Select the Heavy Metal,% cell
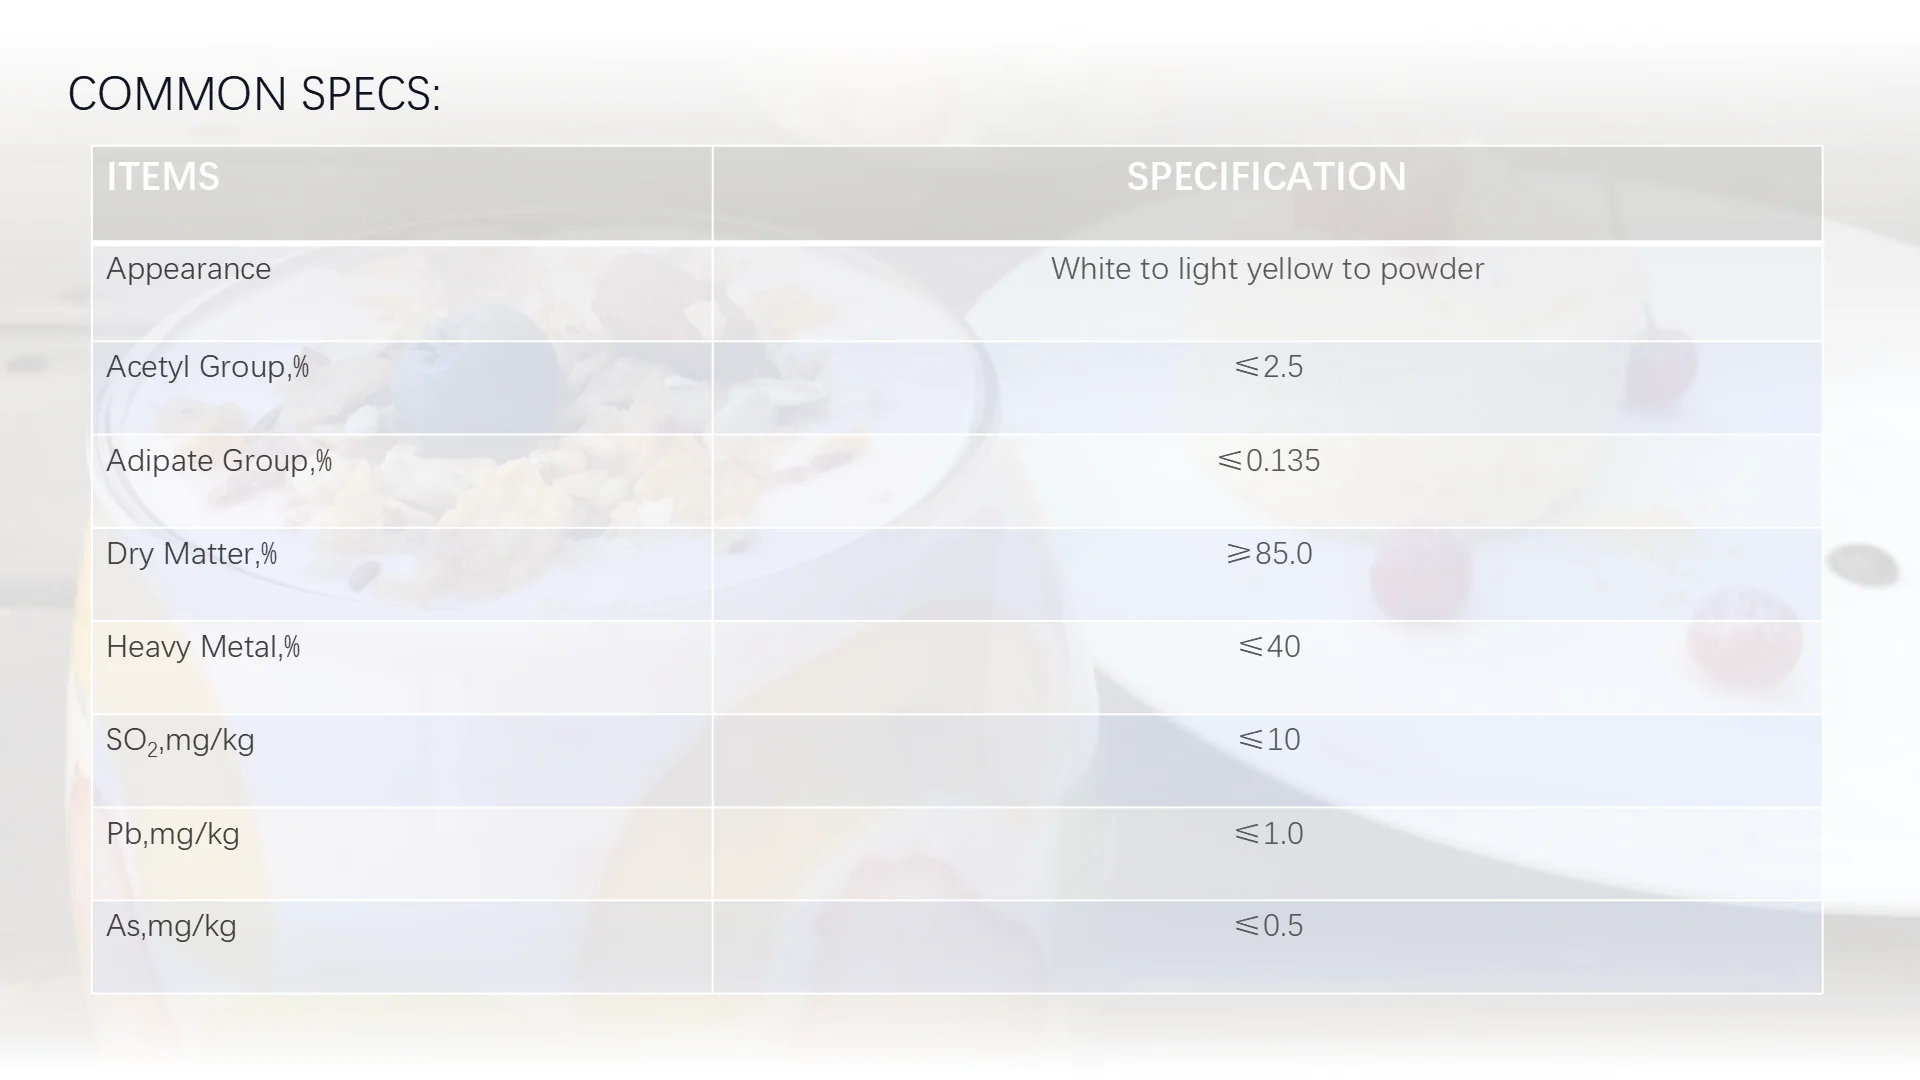Image resolution: width=1920 pixels, height=1080 pixels. (x=203, y=647)
